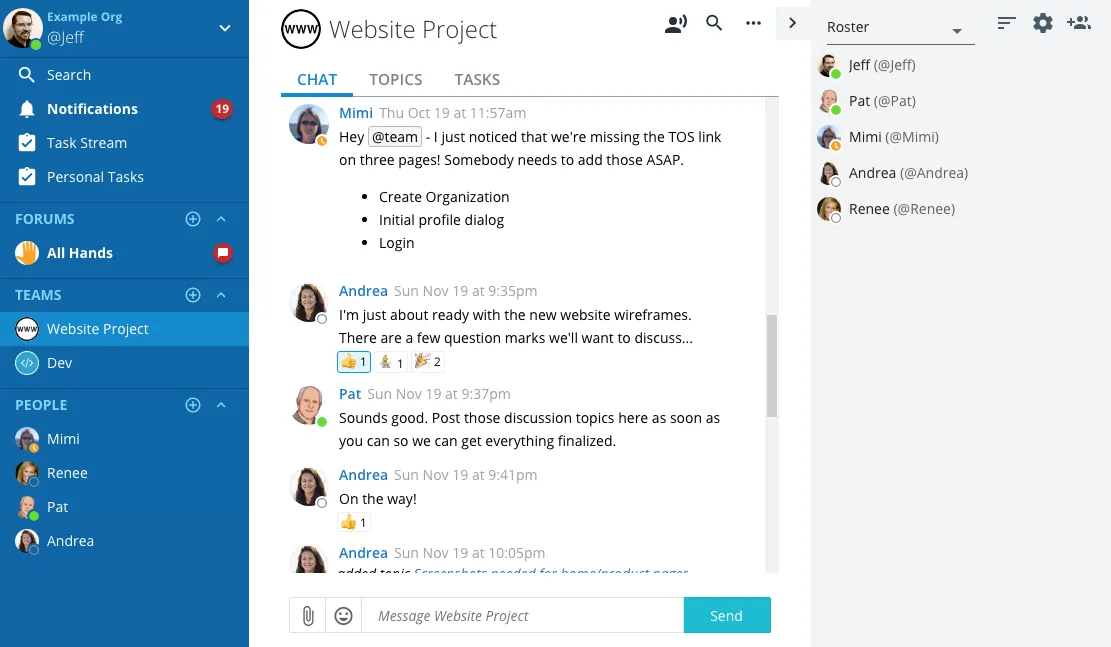Click the add people icon in roster panel
Image resolution: width=1111 pixels, height=647 pixels.
coord(1079,23)
